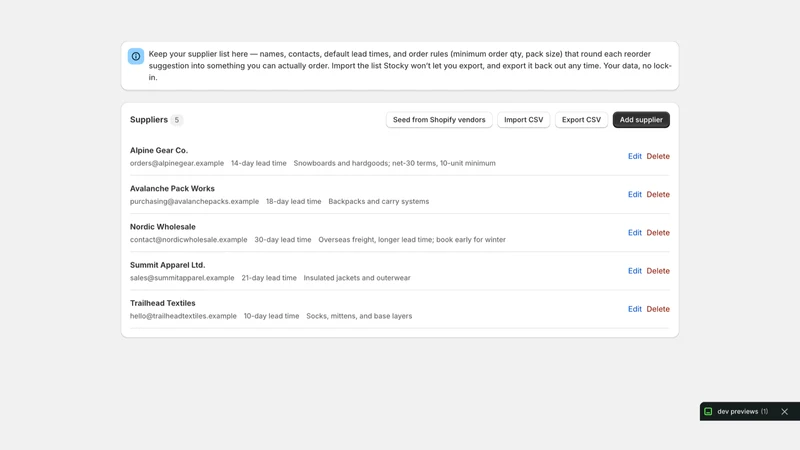Open the dev previews (1) panel
Viewport: 800px width, 450px height.
742,411
